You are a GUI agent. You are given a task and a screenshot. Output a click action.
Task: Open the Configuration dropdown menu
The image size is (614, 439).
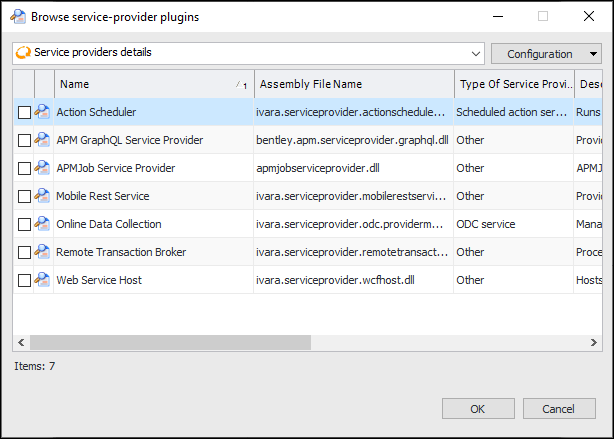coord(545,53)
